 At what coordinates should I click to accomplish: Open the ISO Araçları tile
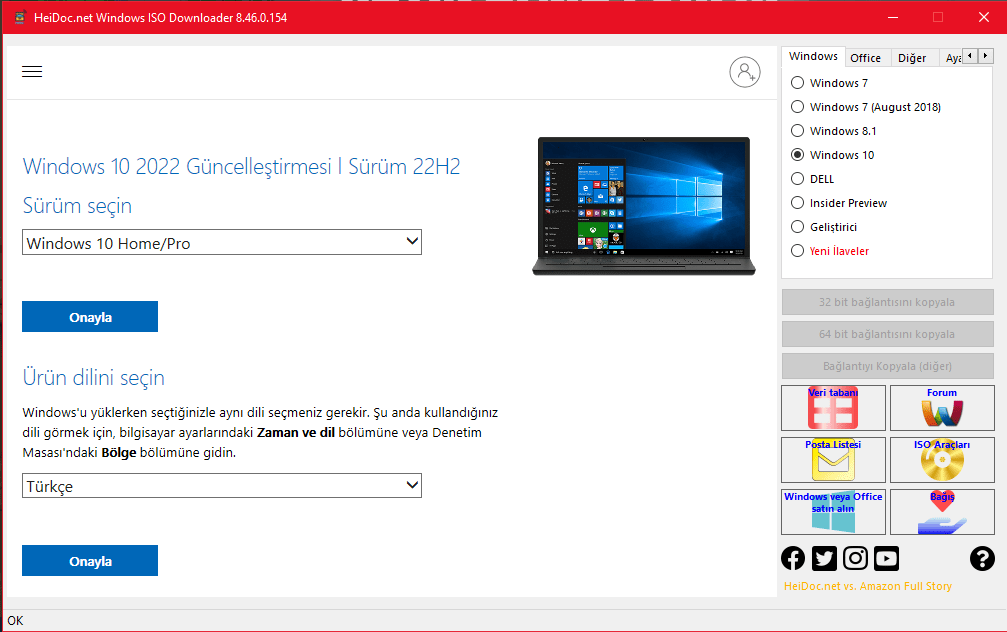pos(941,460)
